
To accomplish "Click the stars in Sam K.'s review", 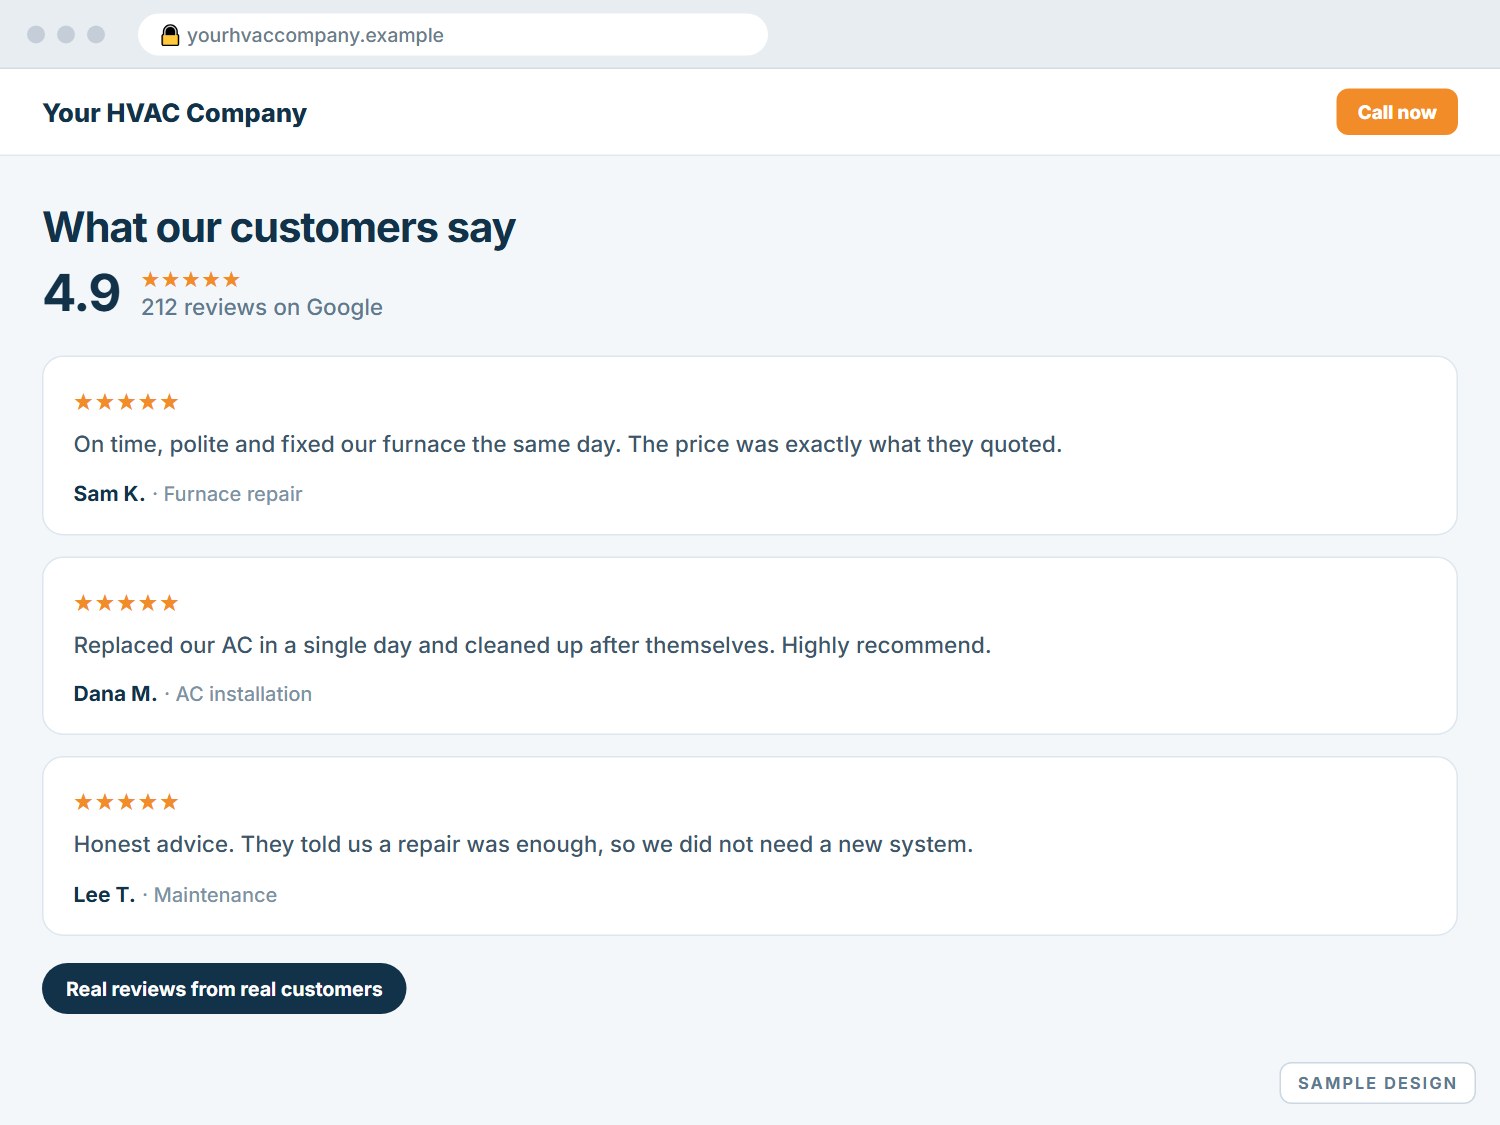I will (126, 402).
